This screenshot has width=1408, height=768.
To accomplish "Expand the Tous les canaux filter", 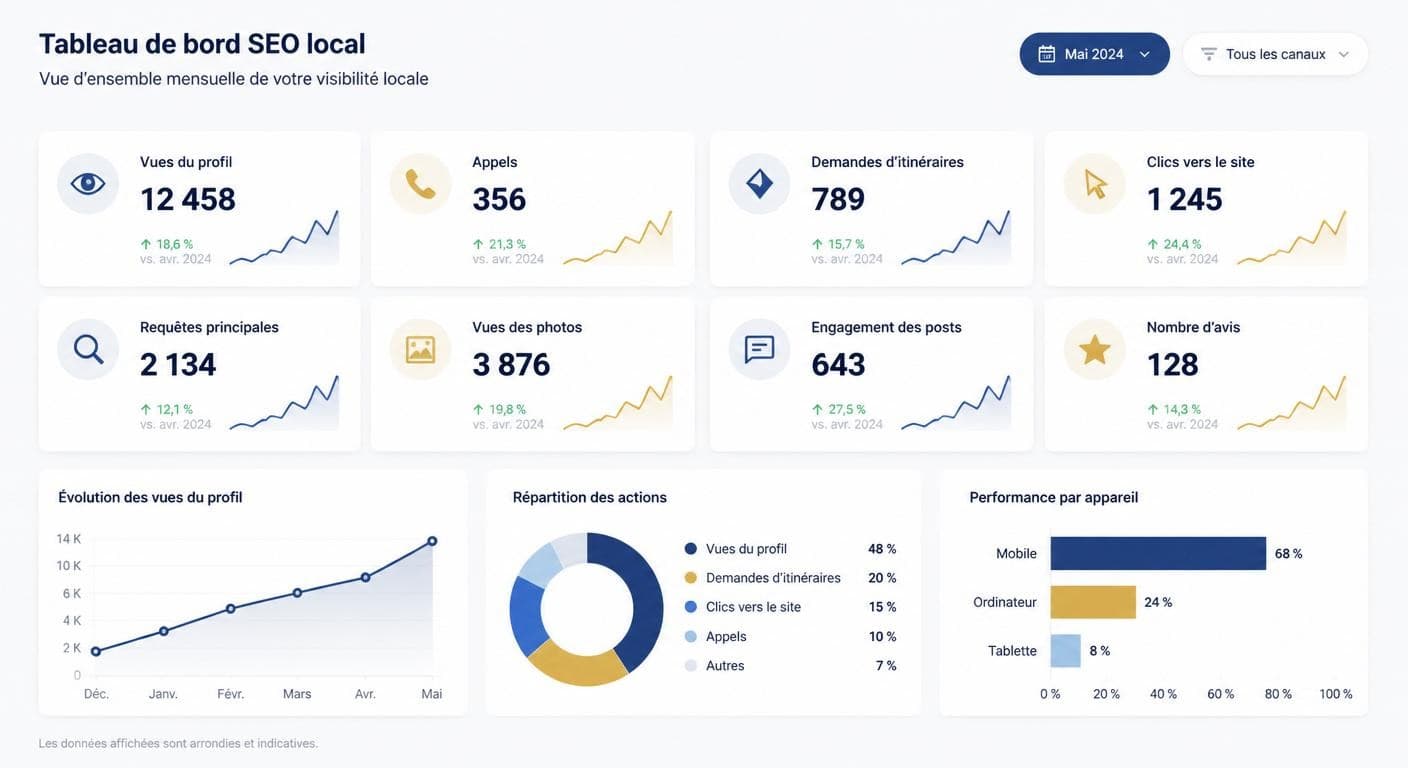I will 1275,54.
